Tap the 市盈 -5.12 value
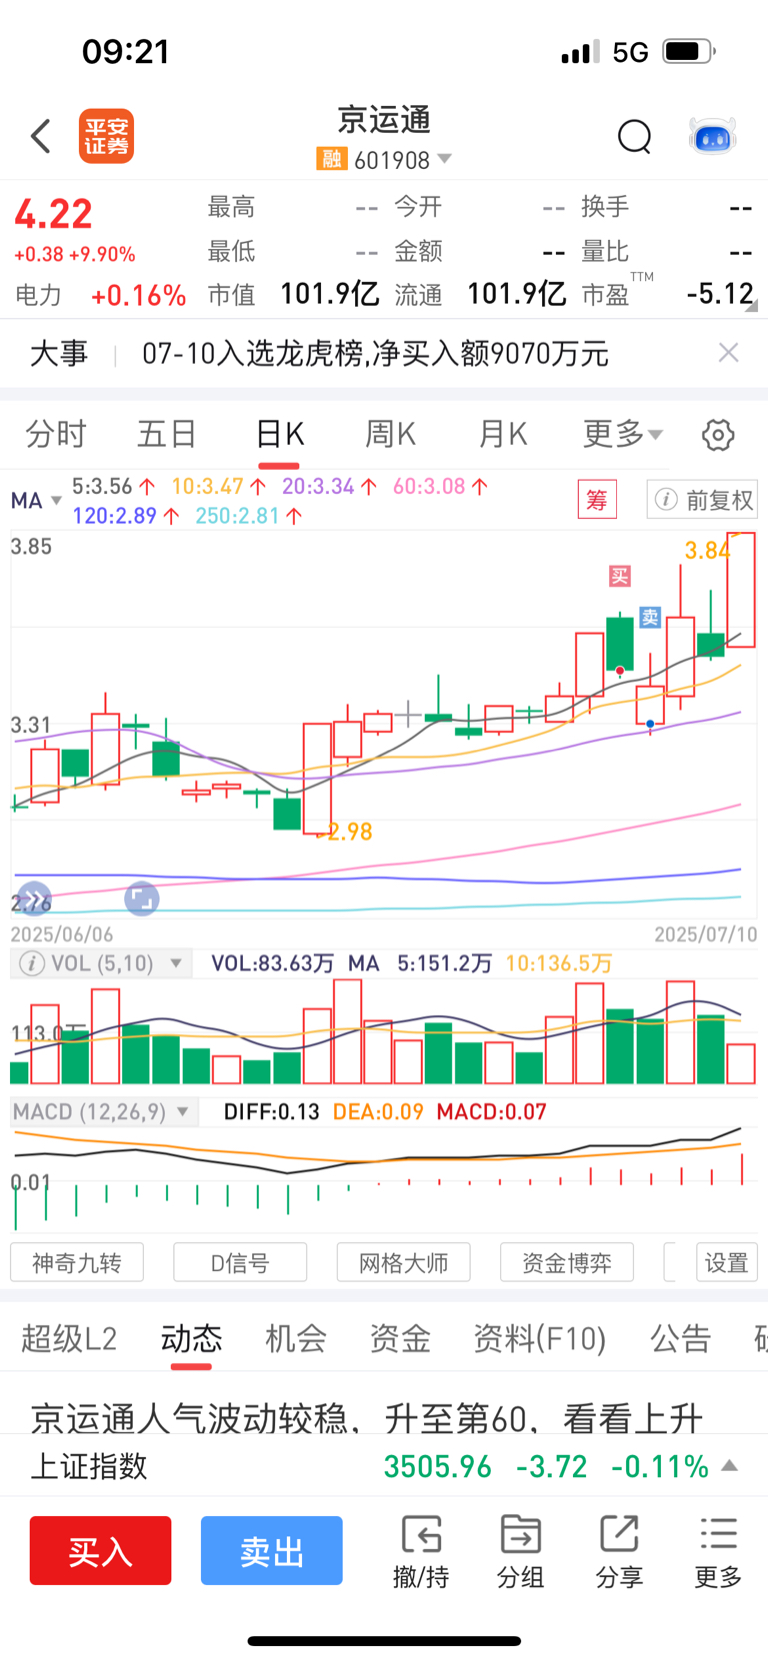 720,293
